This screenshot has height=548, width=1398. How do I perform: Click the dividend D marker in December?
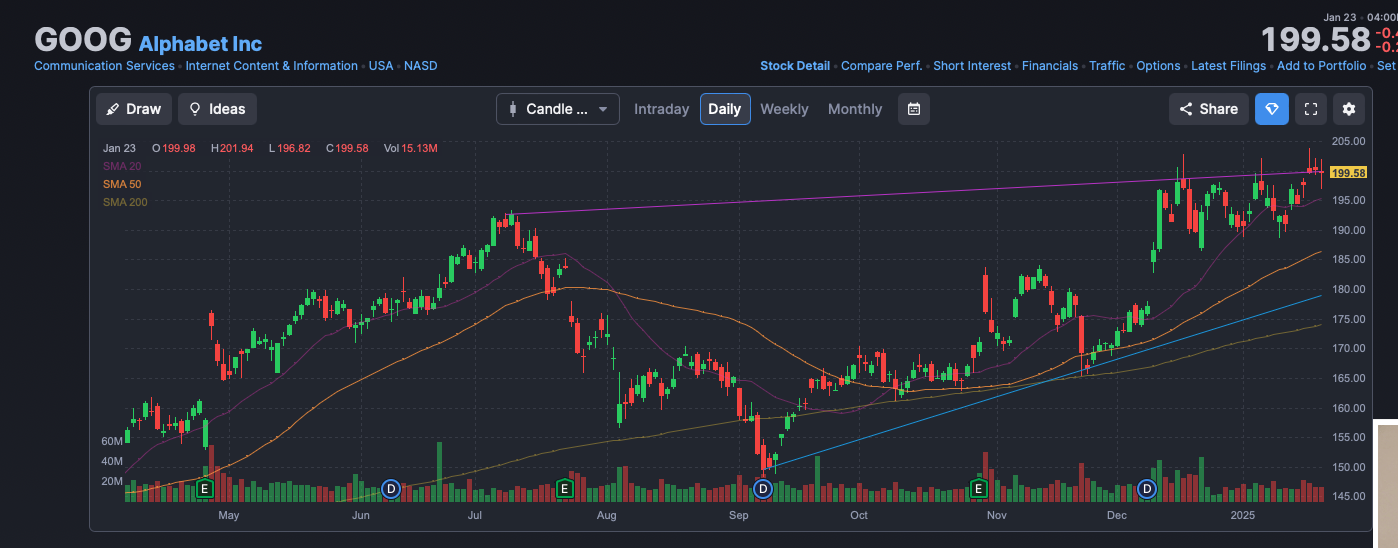(x=1147, y=488)
